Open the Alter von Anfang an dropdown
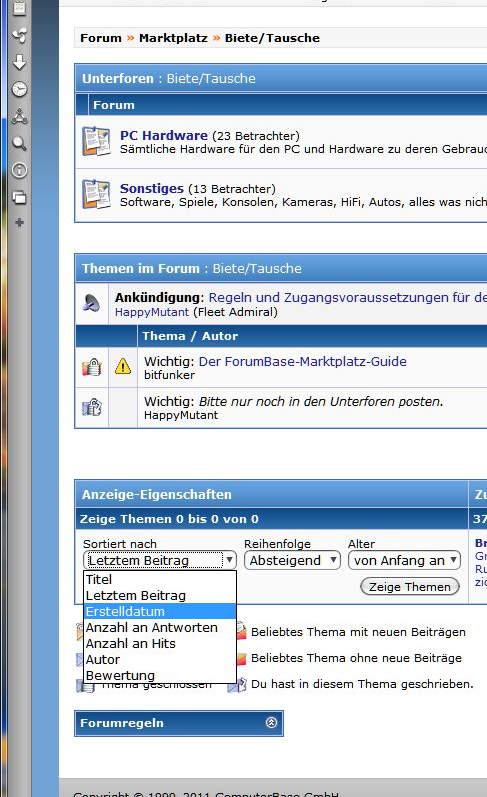487x797 pixels. [404, 560]
